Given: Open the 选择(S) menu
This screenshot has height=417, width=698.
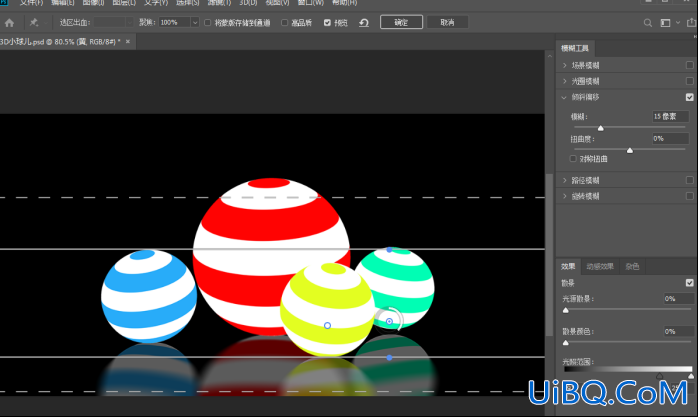Looking at the screenshot, I should [187, 3].
